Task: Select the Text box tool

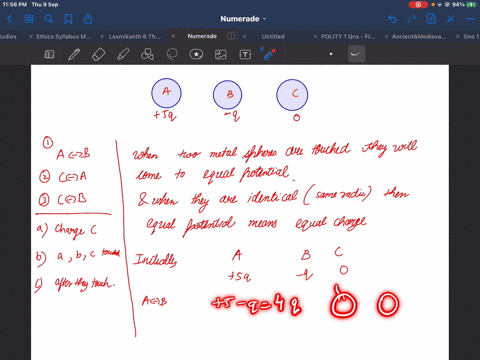Action: tap(245, 54)
